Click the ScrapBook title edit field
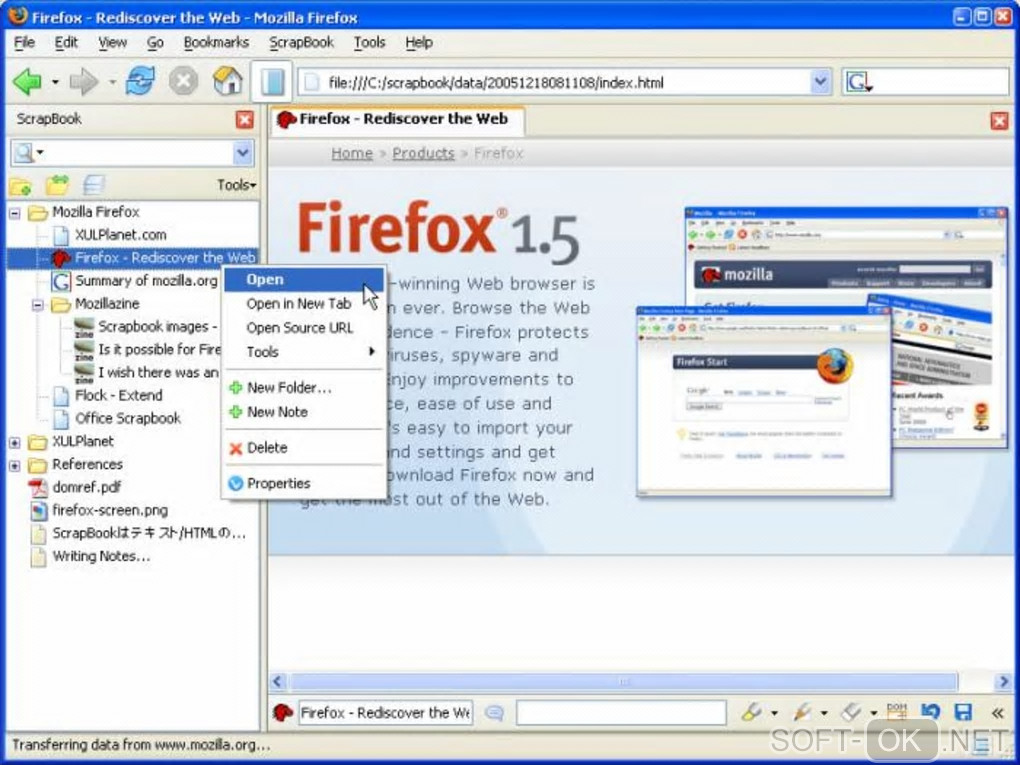The image size is (1020, 765). point(385,713)
